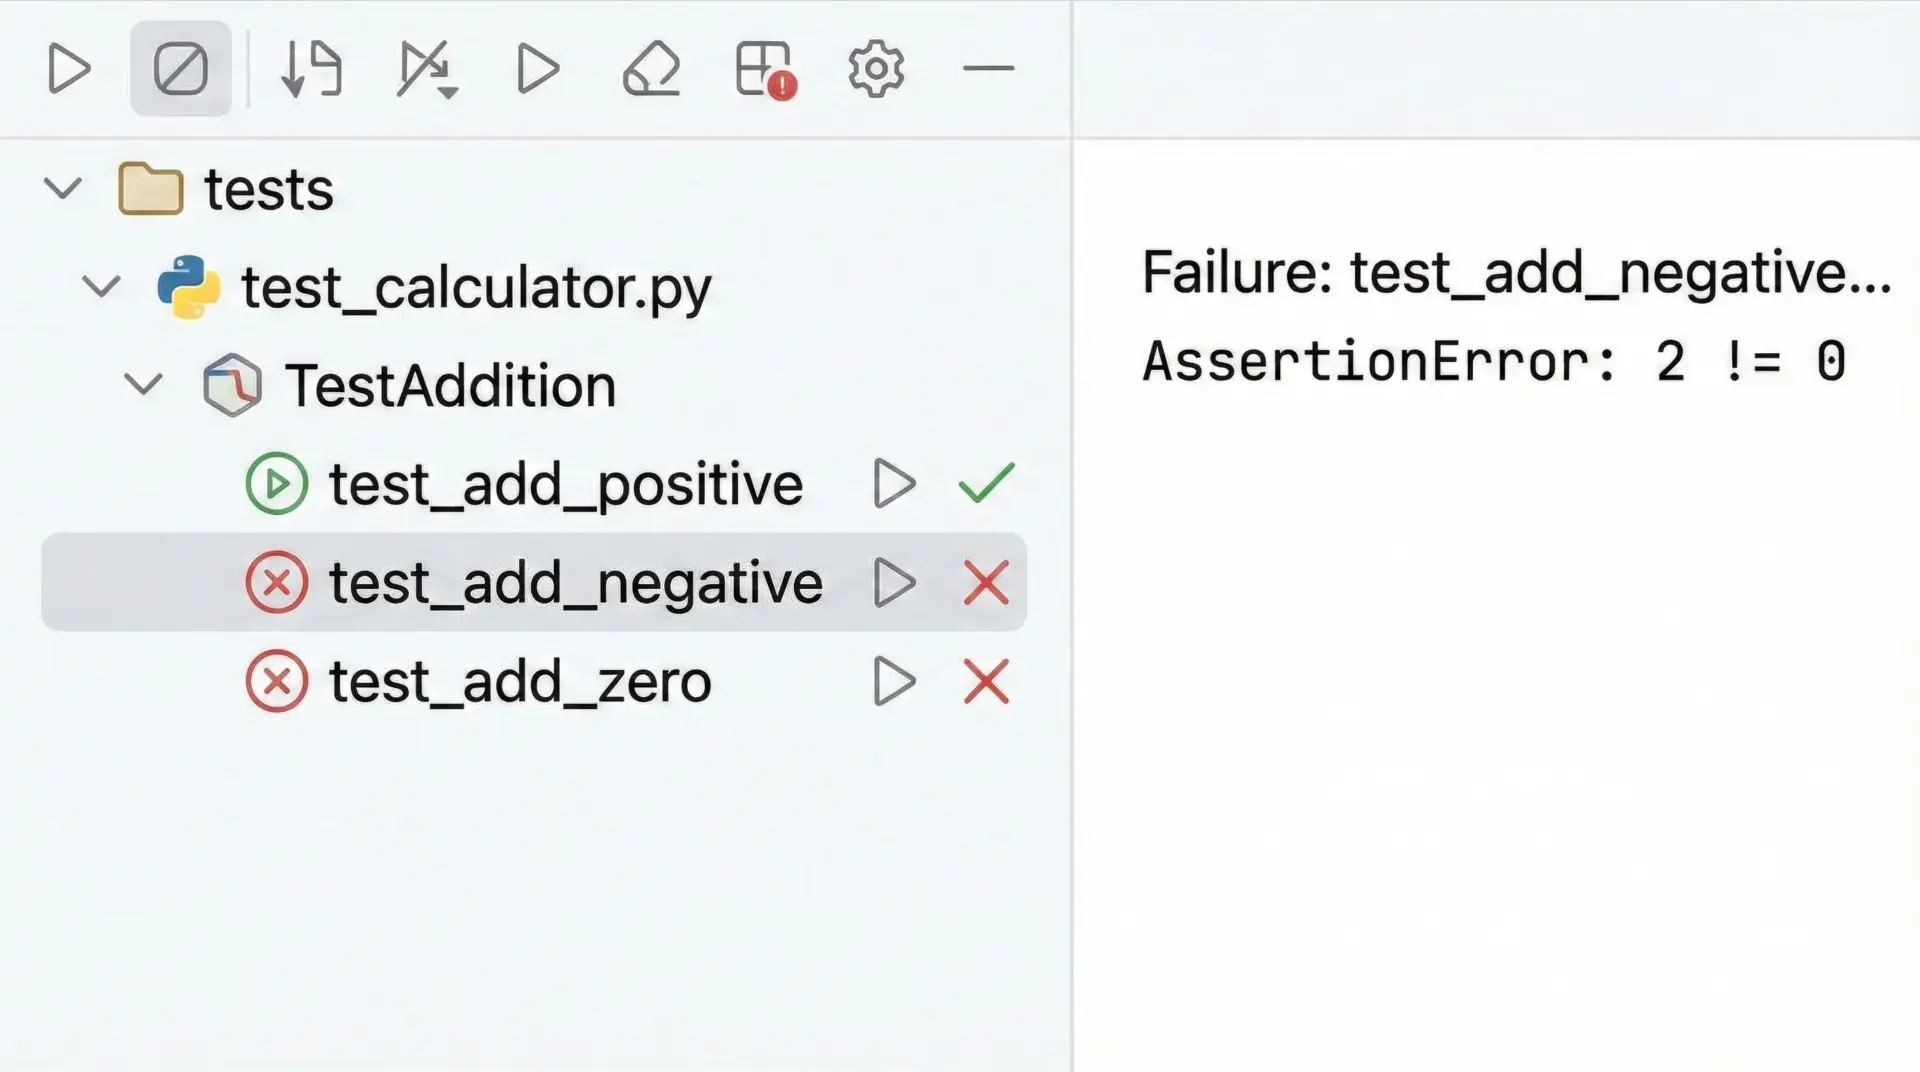Run test_add_zero with its play button
This screenshot has width=1920, height=1072.
point(894,682)
